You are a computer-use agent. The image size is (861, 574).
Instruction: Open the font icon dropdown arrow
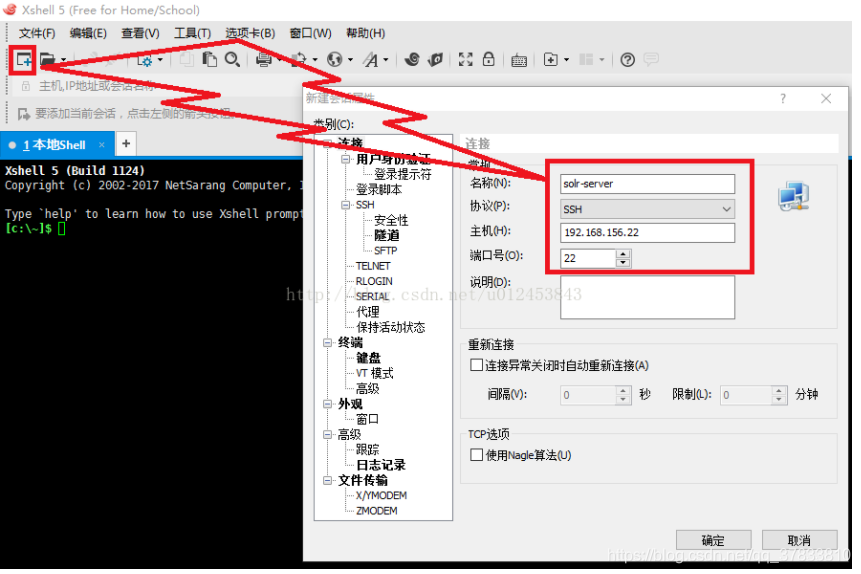(x=386, y=60)
